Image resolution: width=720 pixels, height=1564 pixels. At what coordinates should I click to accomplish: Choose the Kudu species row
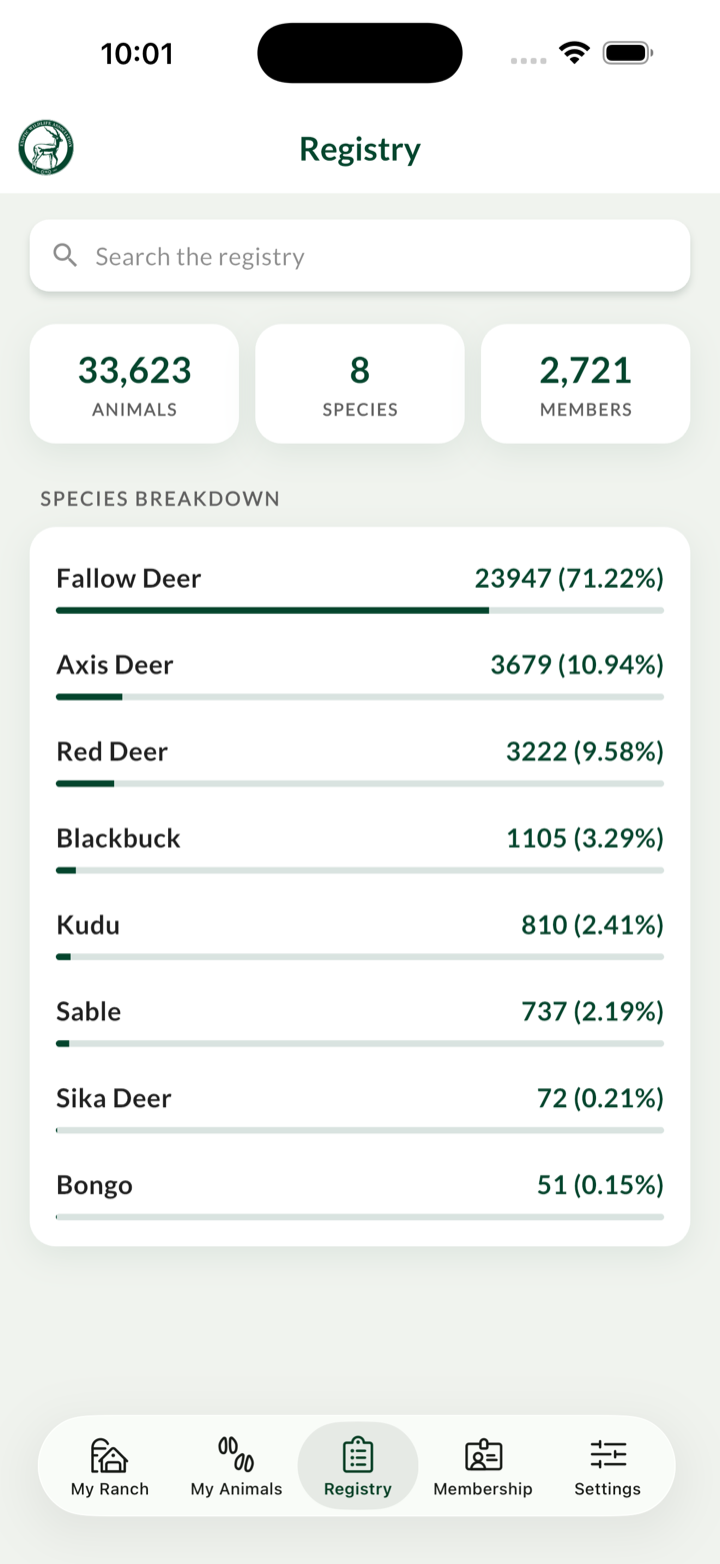[360, 935]
